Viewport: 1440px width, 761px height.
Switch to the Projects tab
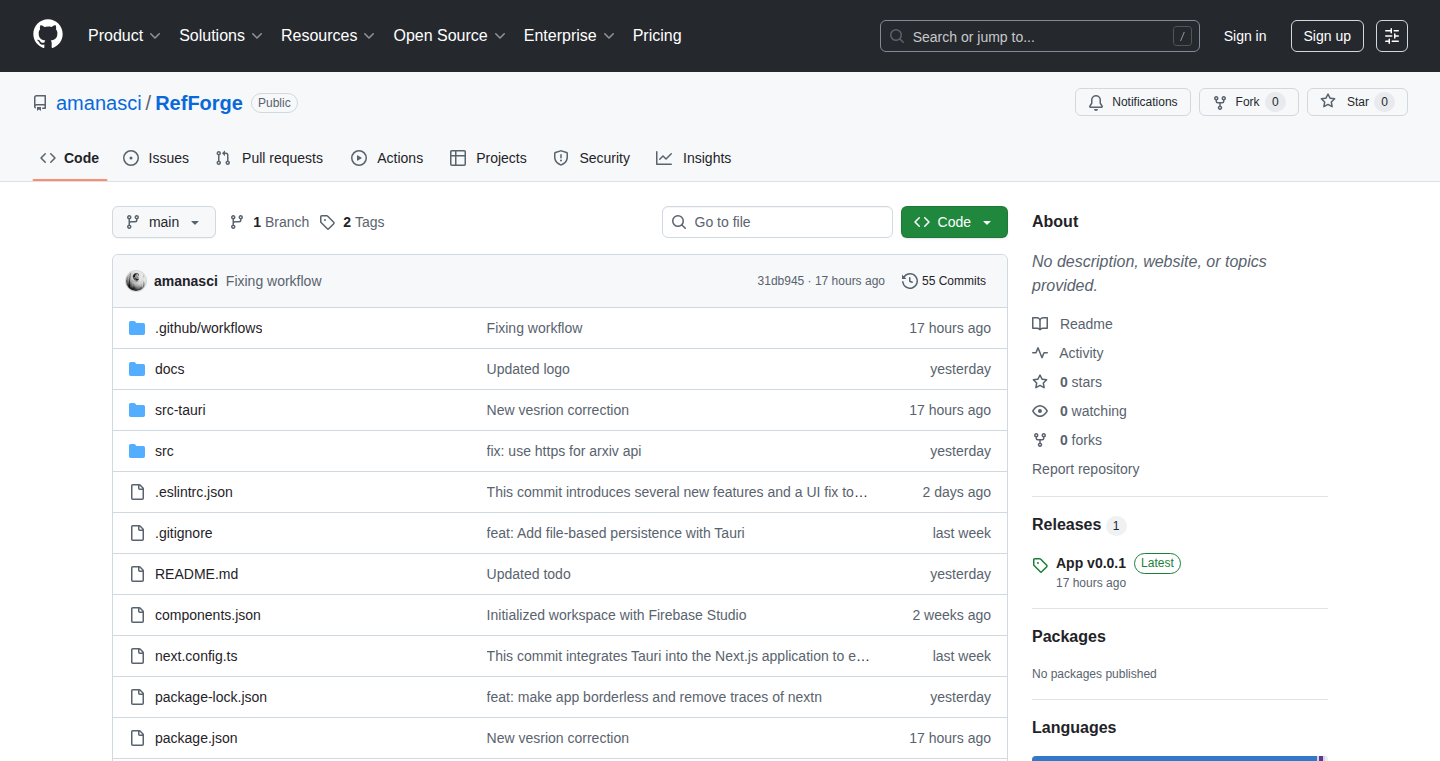[x=488, y=158]
